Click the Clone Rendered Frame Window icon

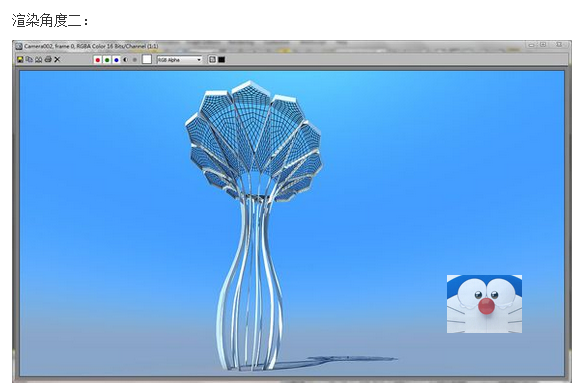[x=38, y=59]
